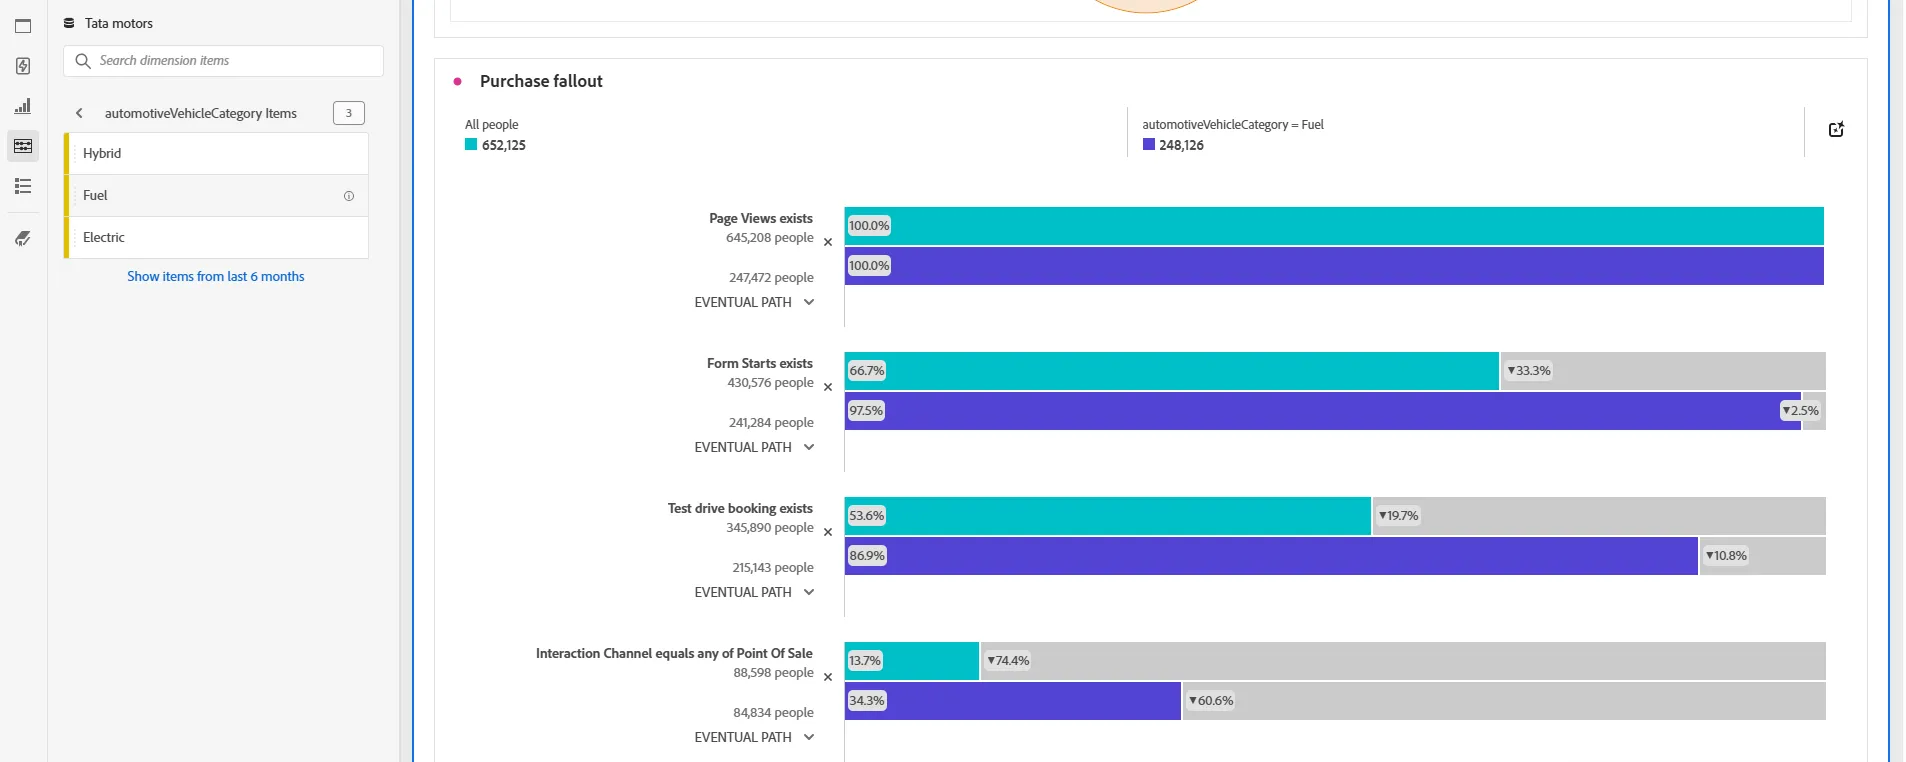Click the Purchase fallout title
This screenshot has height=762, width=1906.
tap(541, 81)
